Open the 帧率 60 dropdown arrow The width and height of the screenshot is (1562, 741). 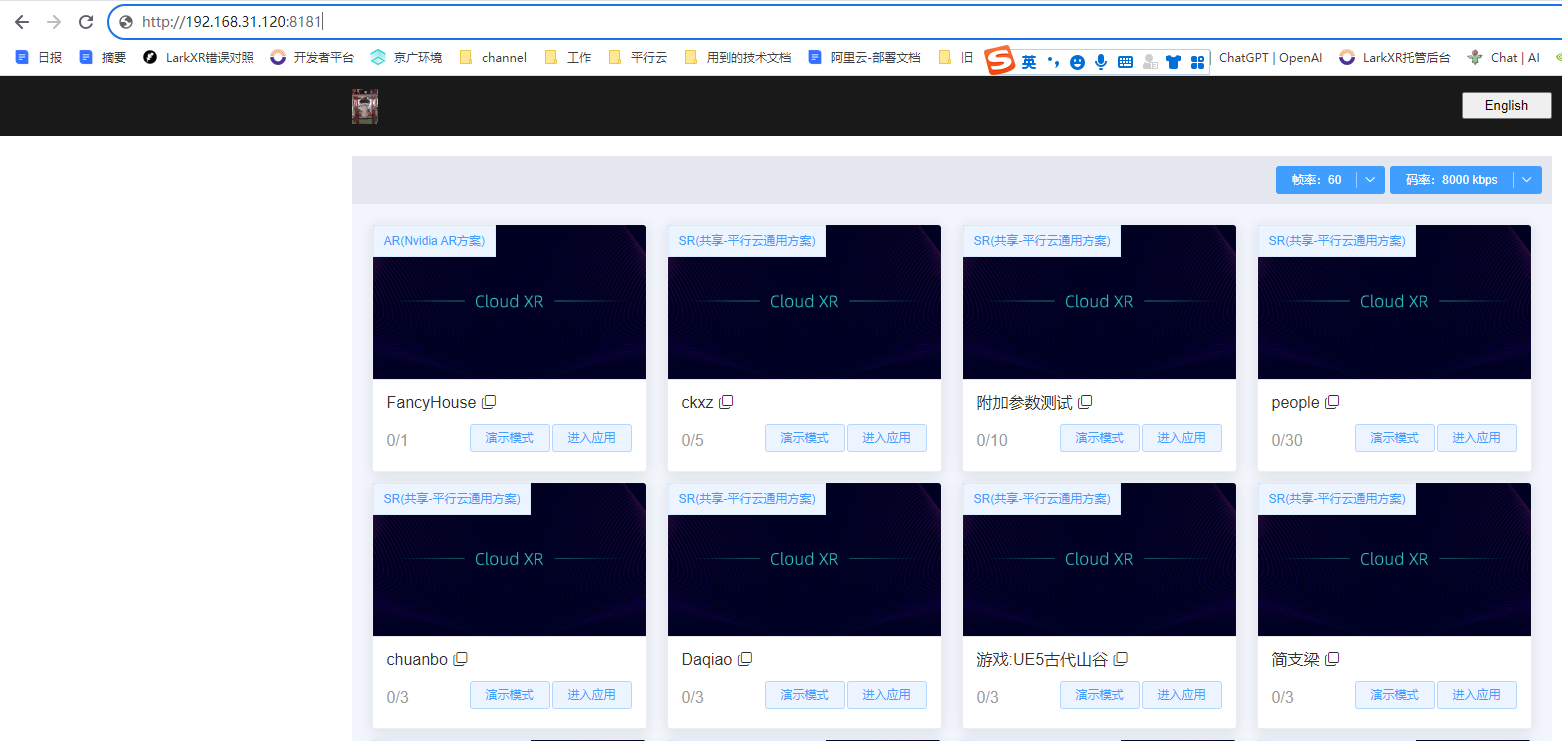click(1370, 180)
